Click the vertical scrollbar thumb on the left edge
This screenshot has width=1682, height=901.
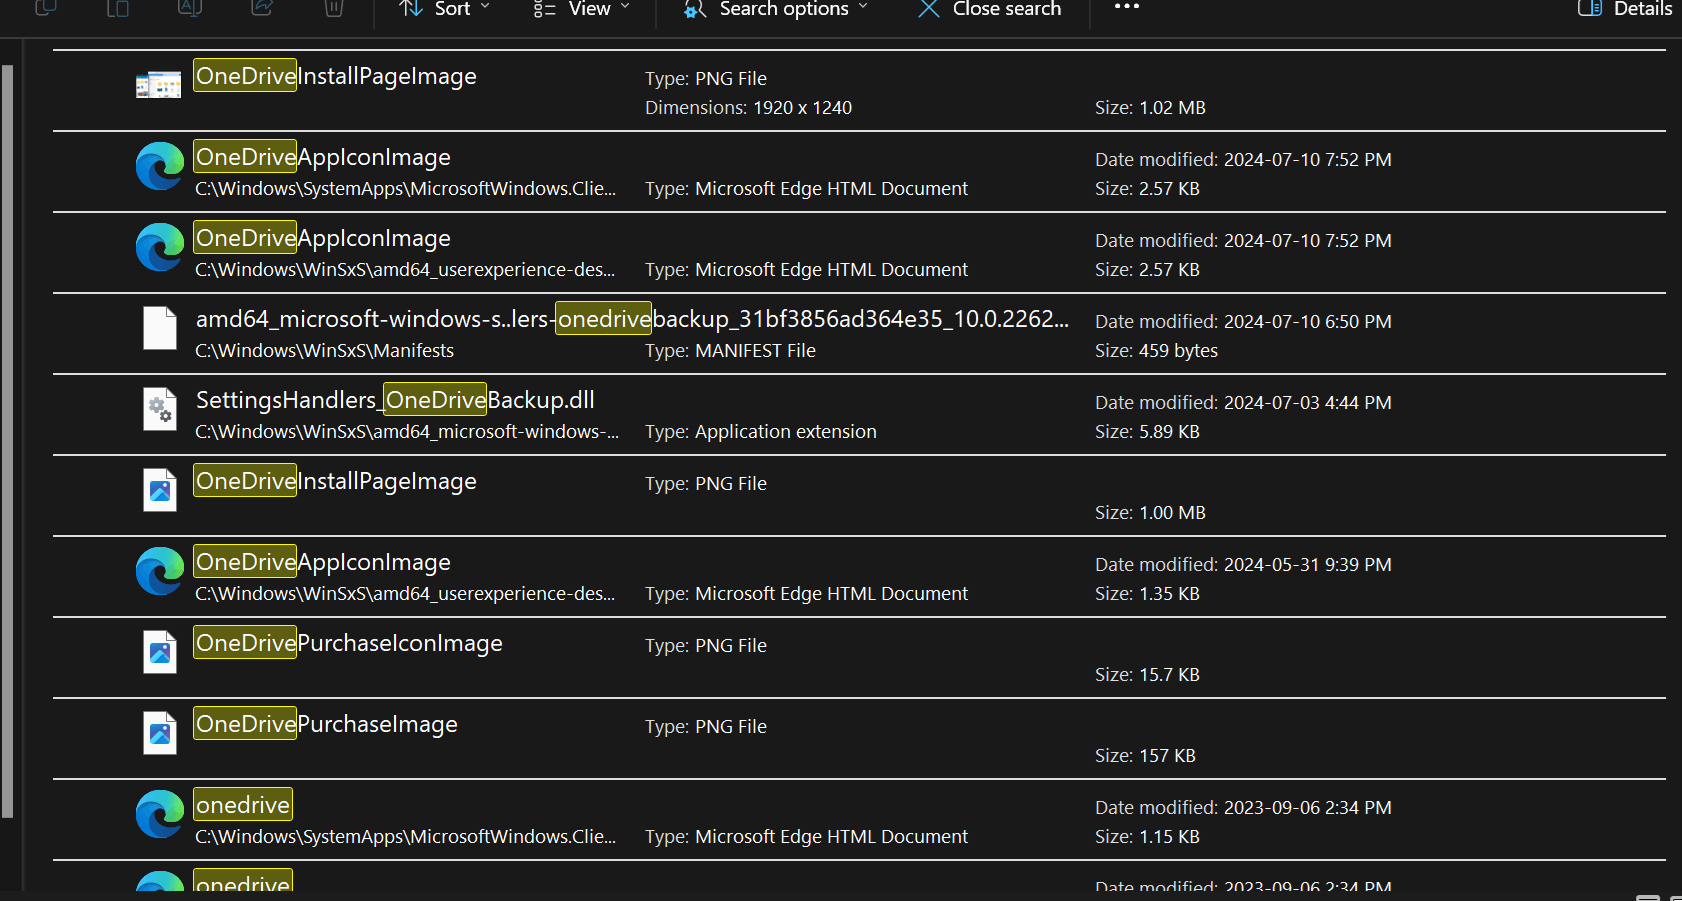click(7, 441)
